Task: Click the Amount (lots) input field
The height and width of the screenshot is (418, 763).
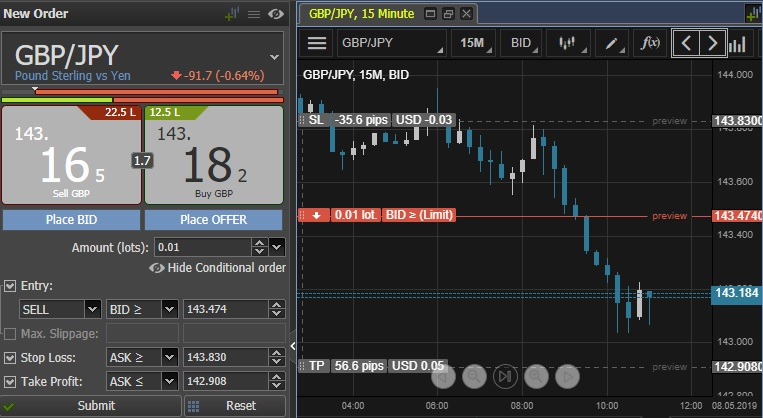Action: pos(203,247)
